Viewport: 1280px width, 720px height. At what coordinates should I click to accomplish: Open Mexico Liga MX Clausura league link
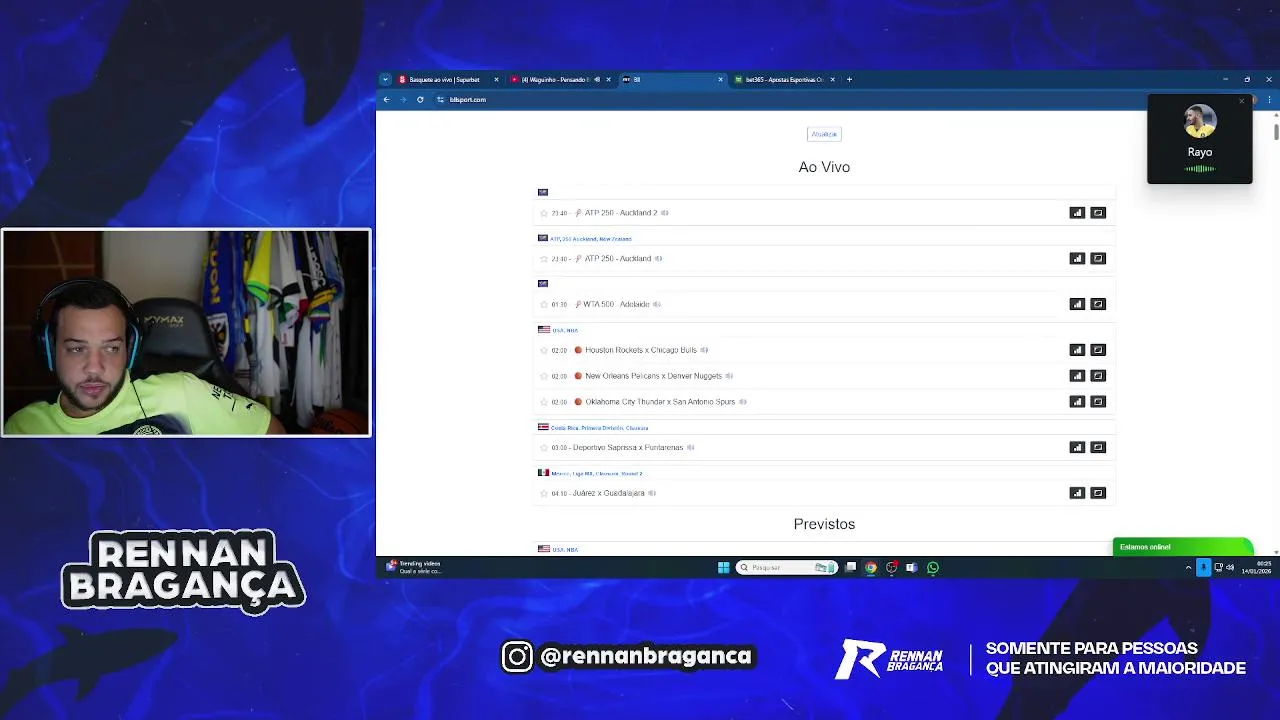(596, 474)
